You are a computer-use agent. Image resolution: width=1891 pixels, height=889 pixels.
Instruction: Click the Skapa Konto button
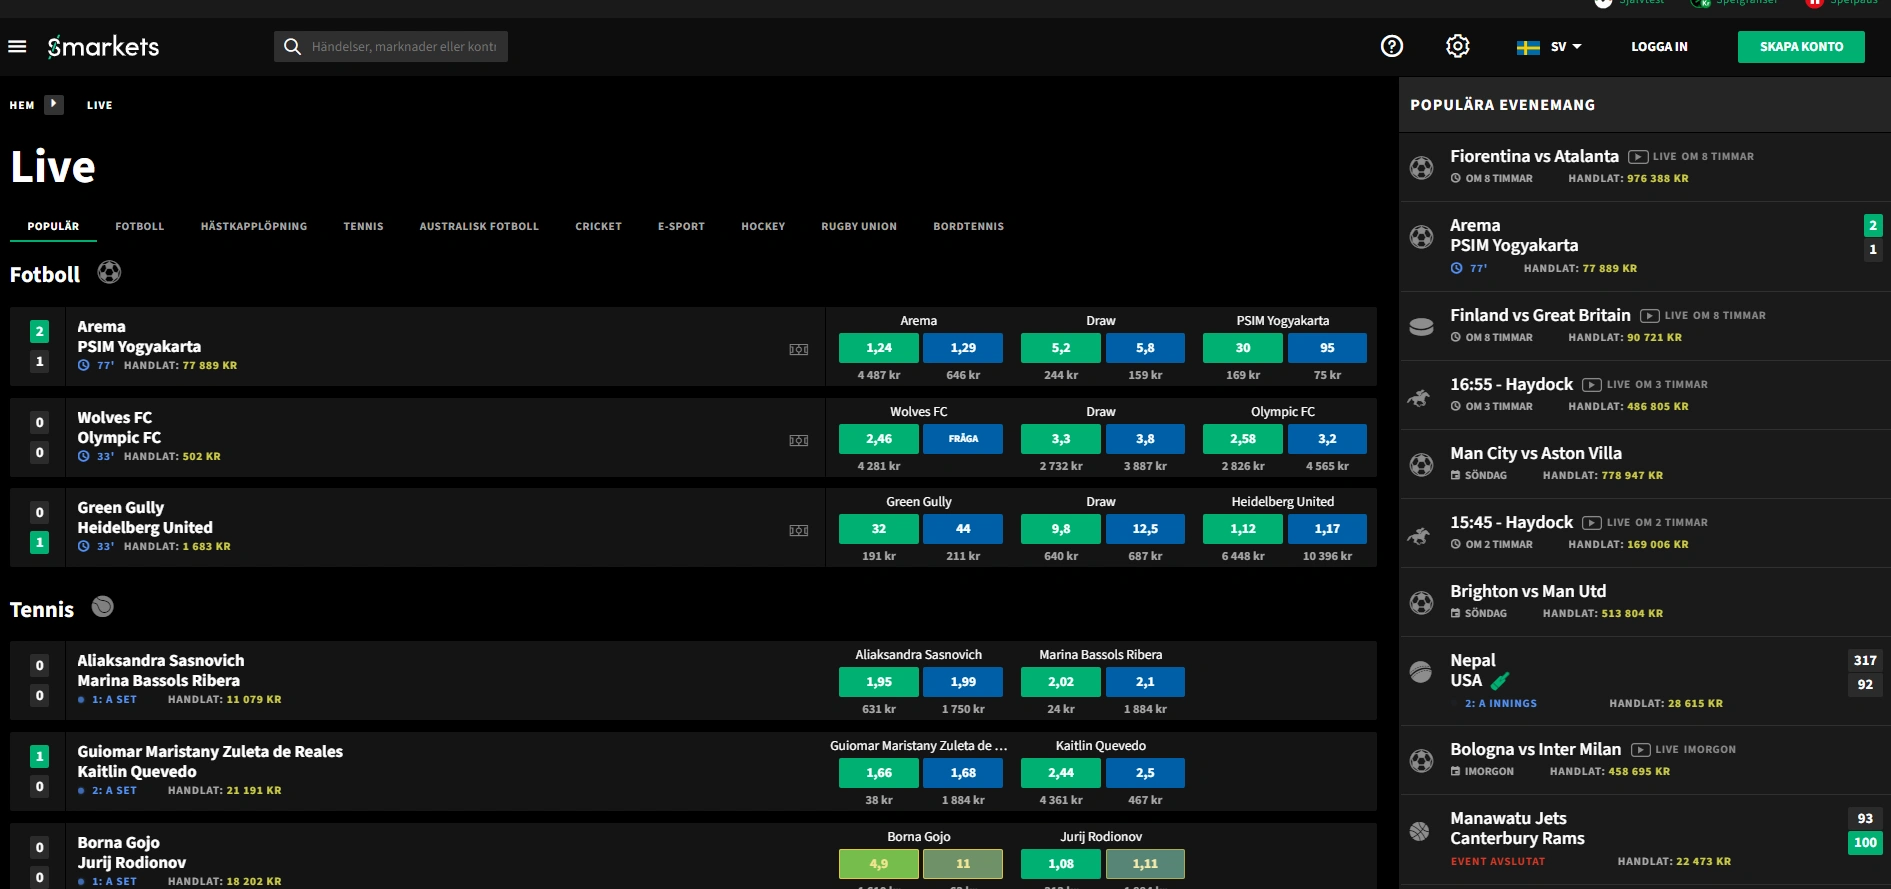point(1801,47)
